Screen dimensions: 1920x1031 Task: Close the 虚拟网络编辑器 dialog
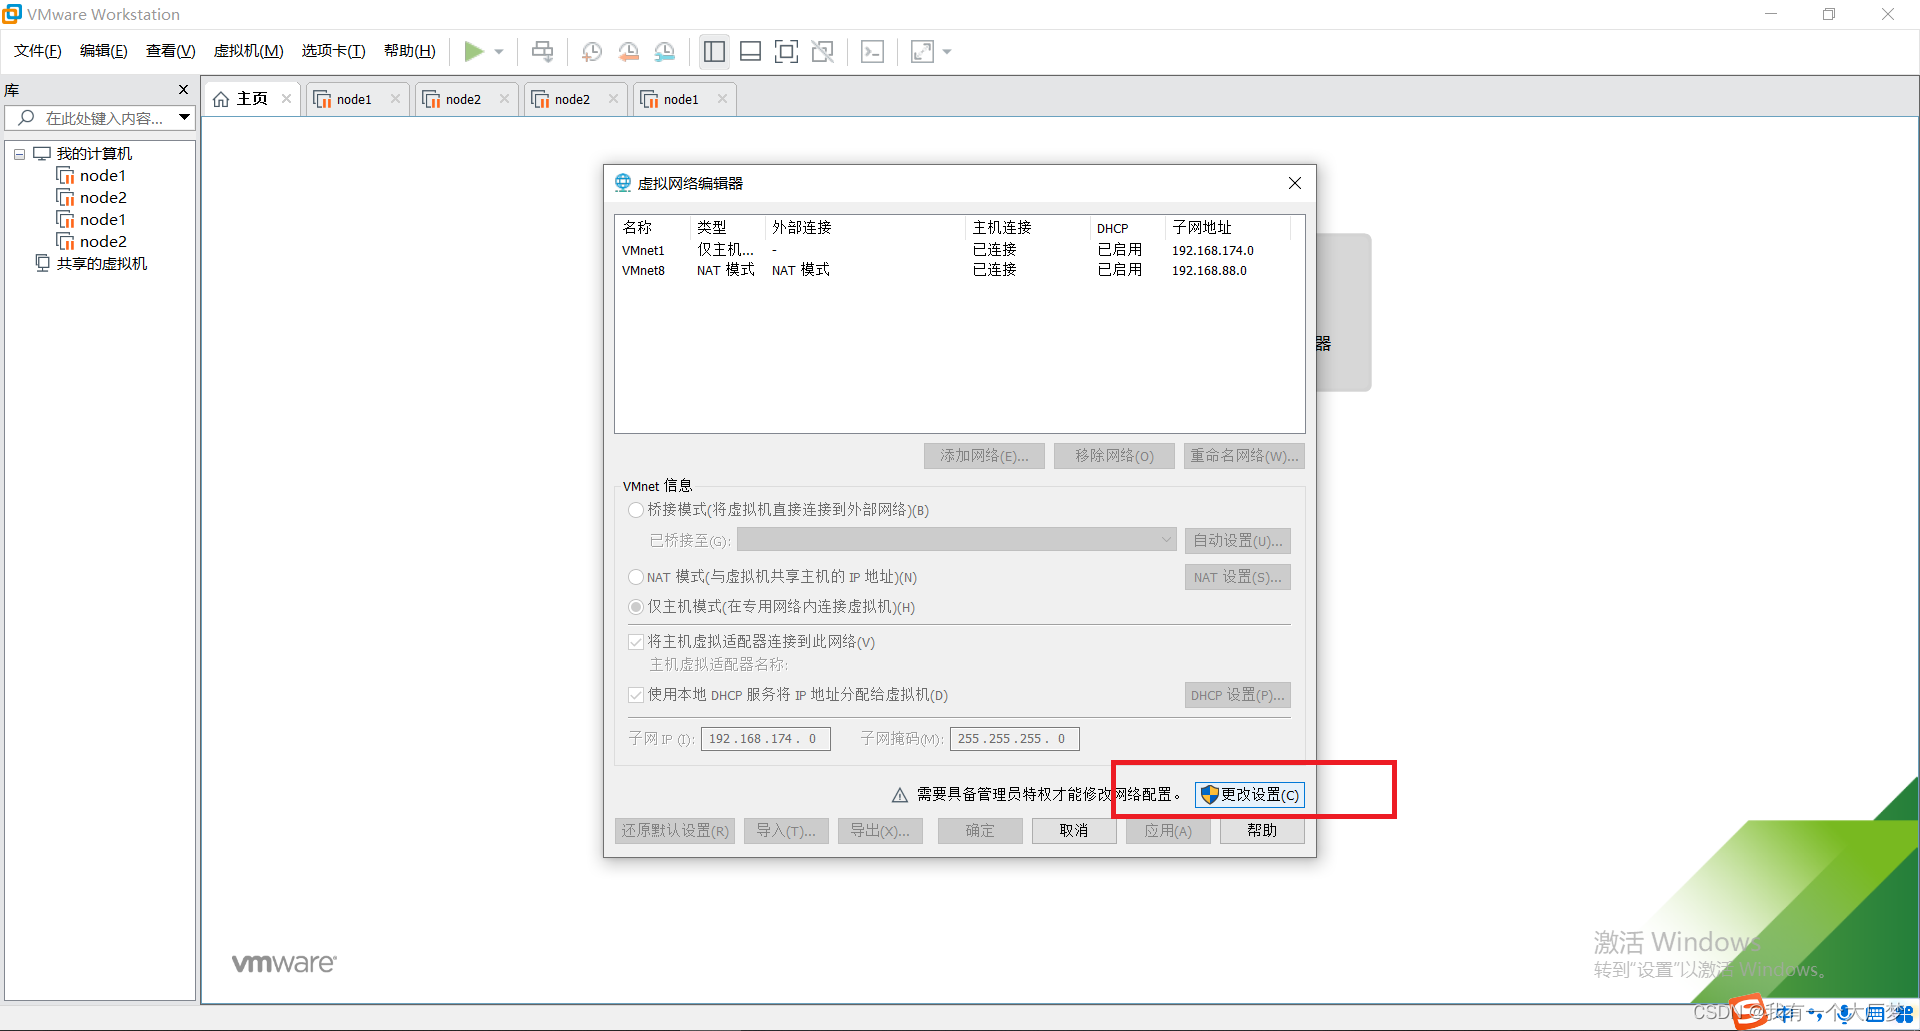1295,183
